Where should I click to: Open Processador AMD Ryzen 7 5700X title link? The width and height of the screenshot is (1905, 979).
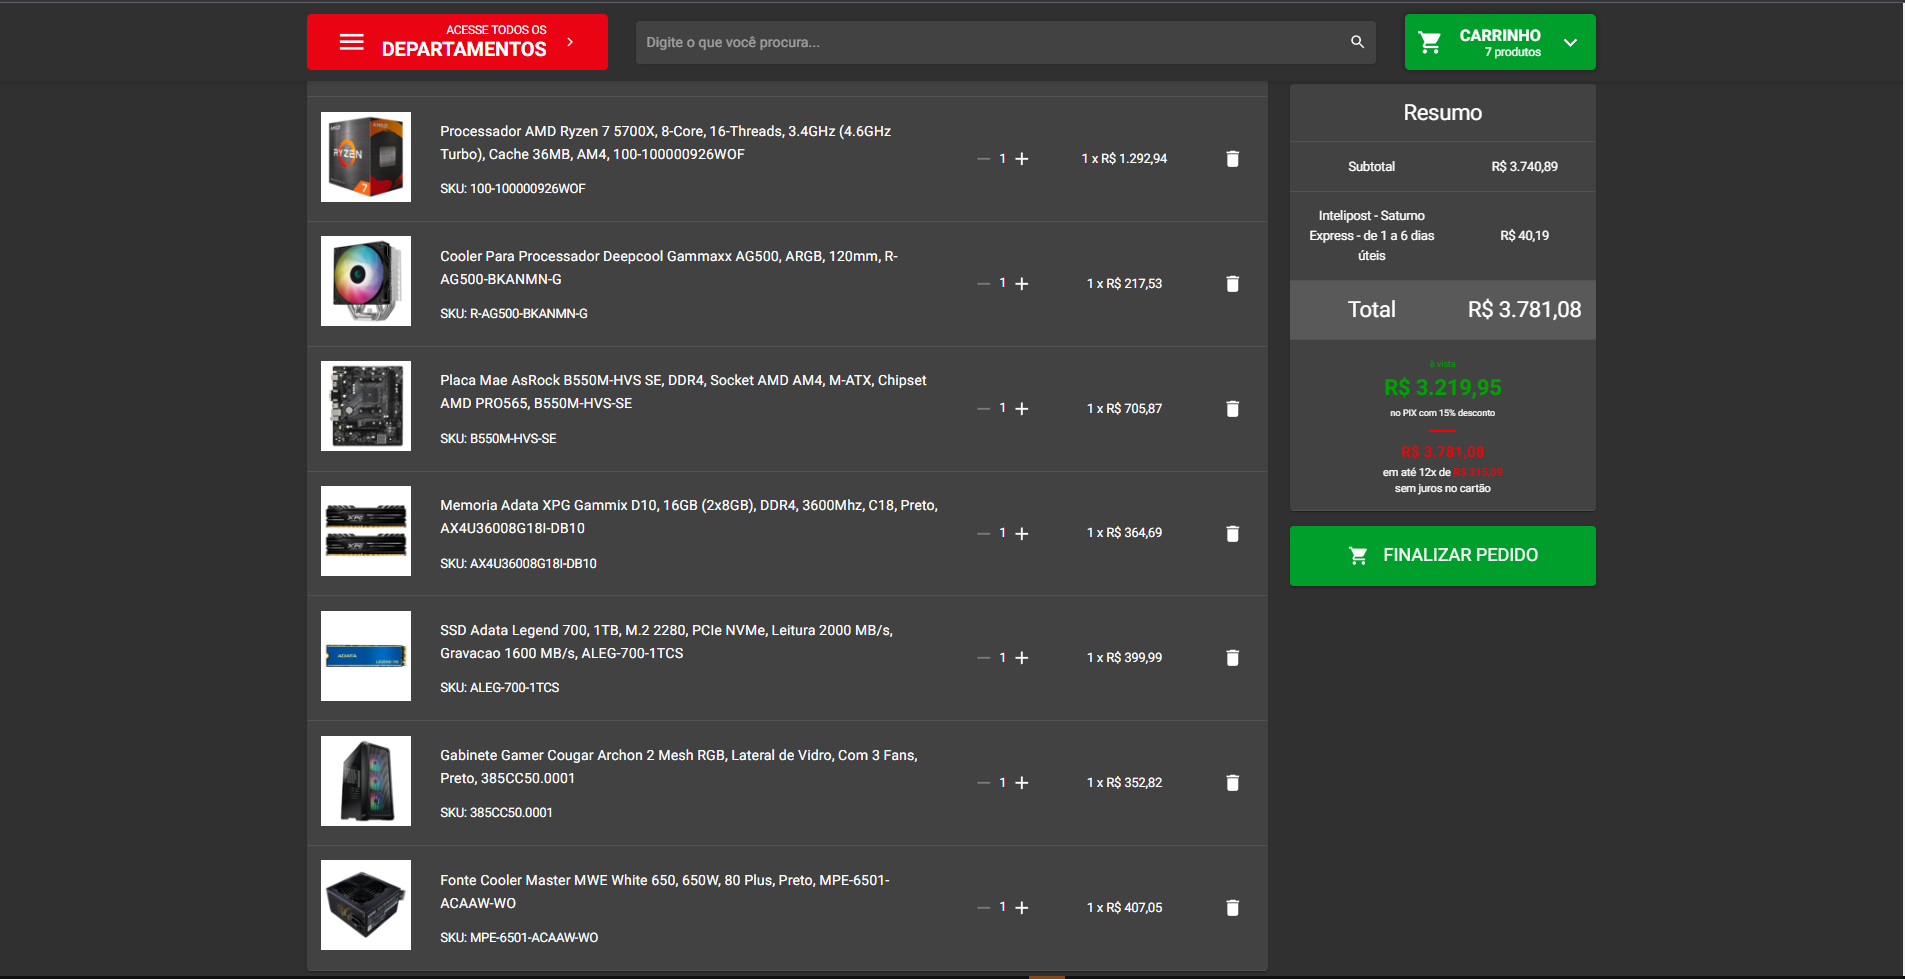(665, 143)
